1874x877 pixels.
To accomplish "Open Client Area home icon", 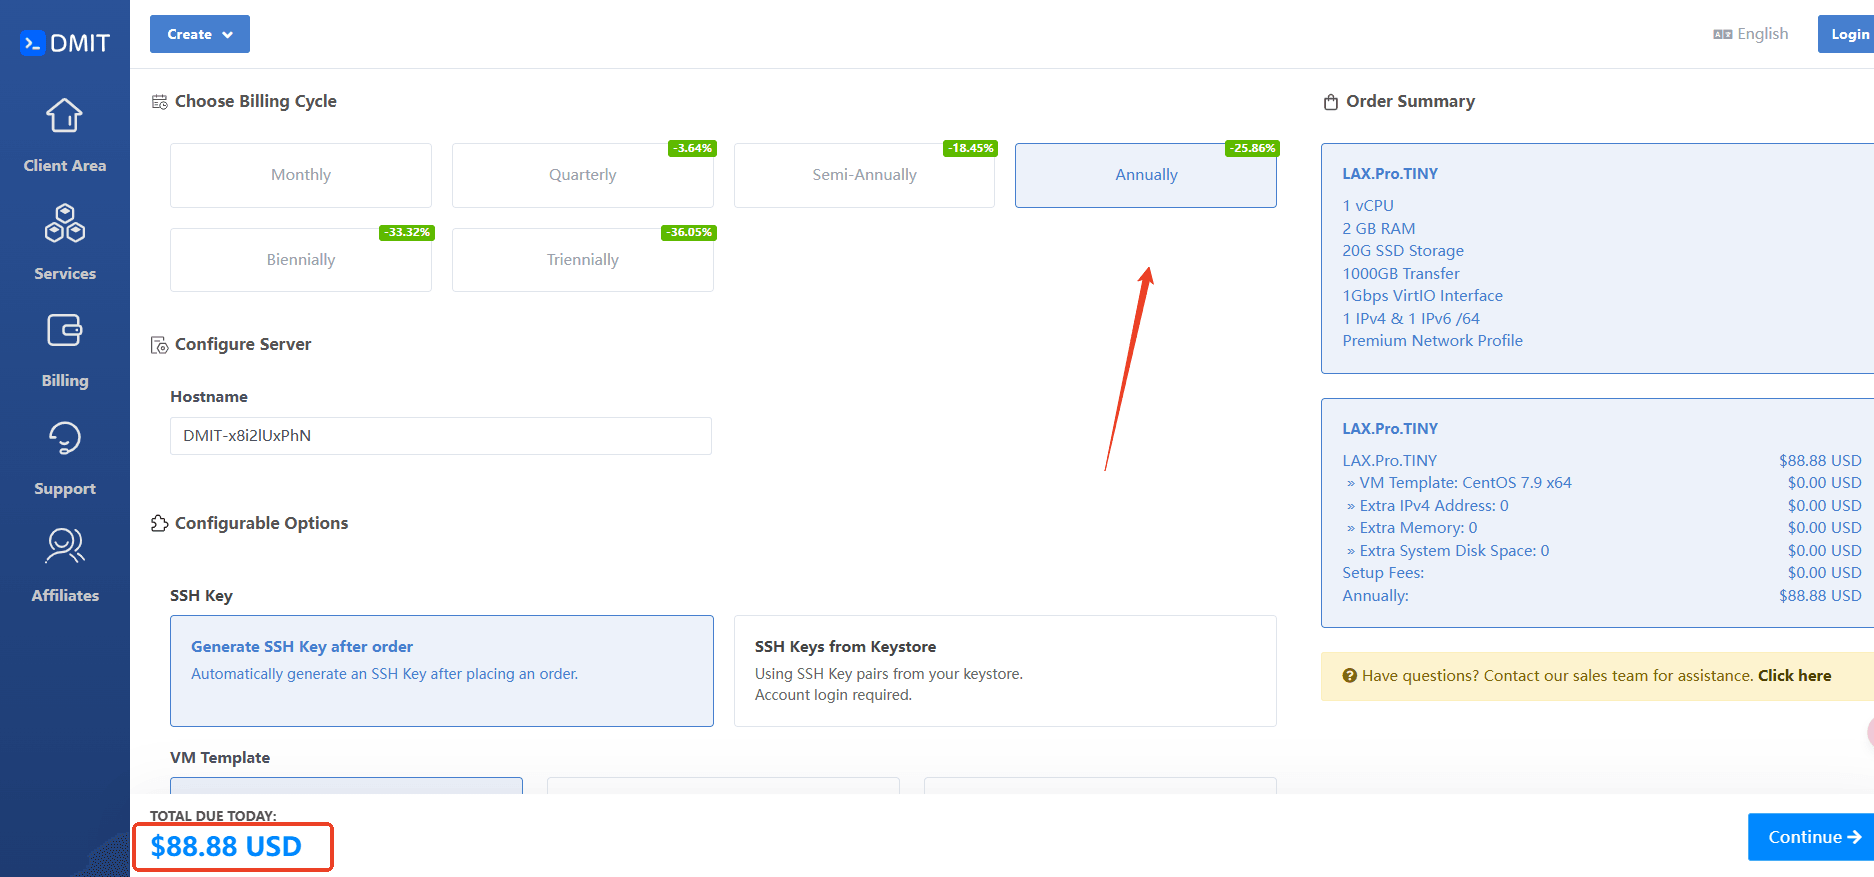I will coord(64,116).
